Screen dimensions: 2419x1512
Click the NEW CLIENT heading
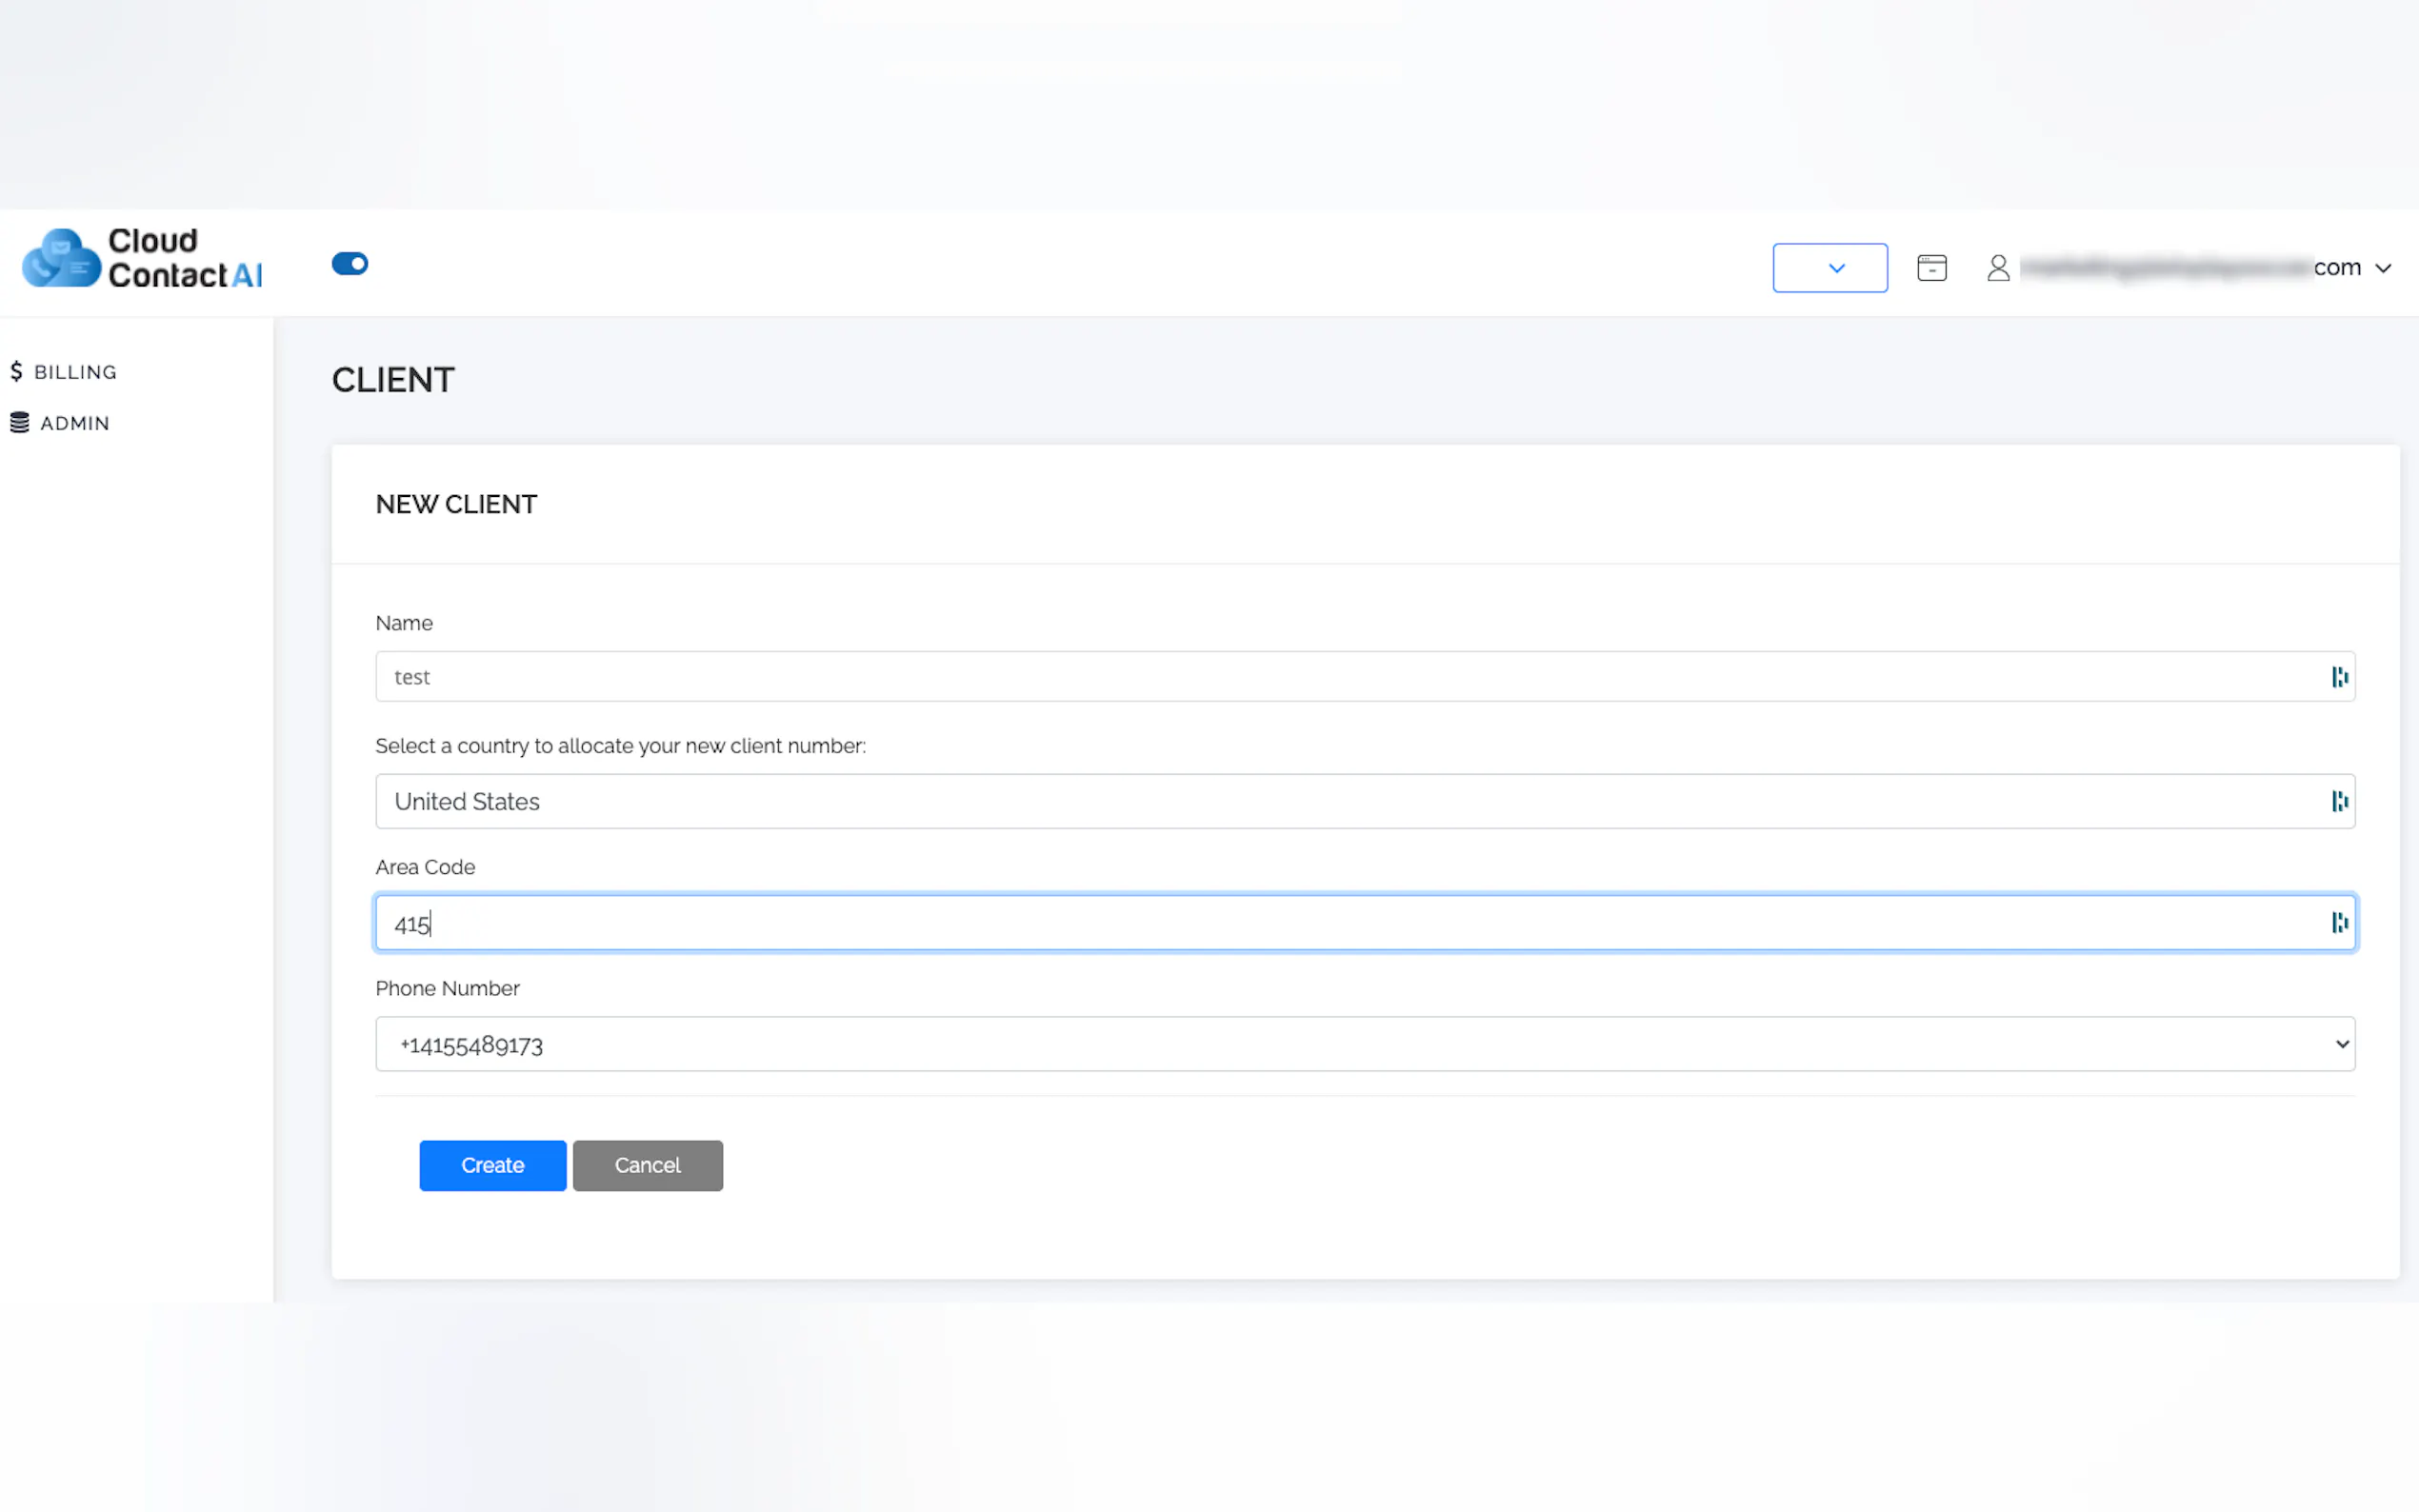point(456,504)
